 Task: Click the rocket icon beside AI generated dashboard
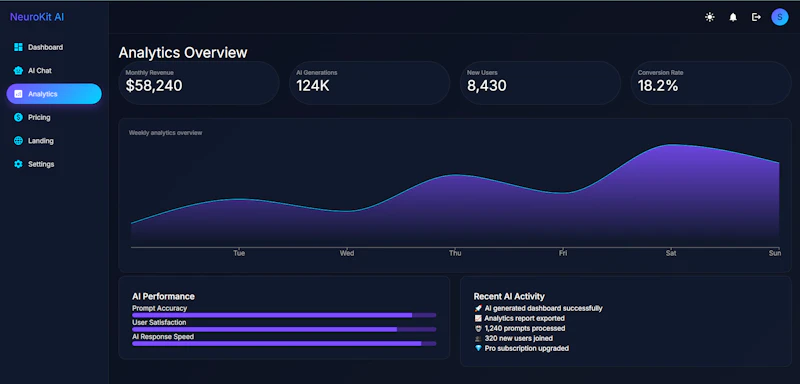478,309
